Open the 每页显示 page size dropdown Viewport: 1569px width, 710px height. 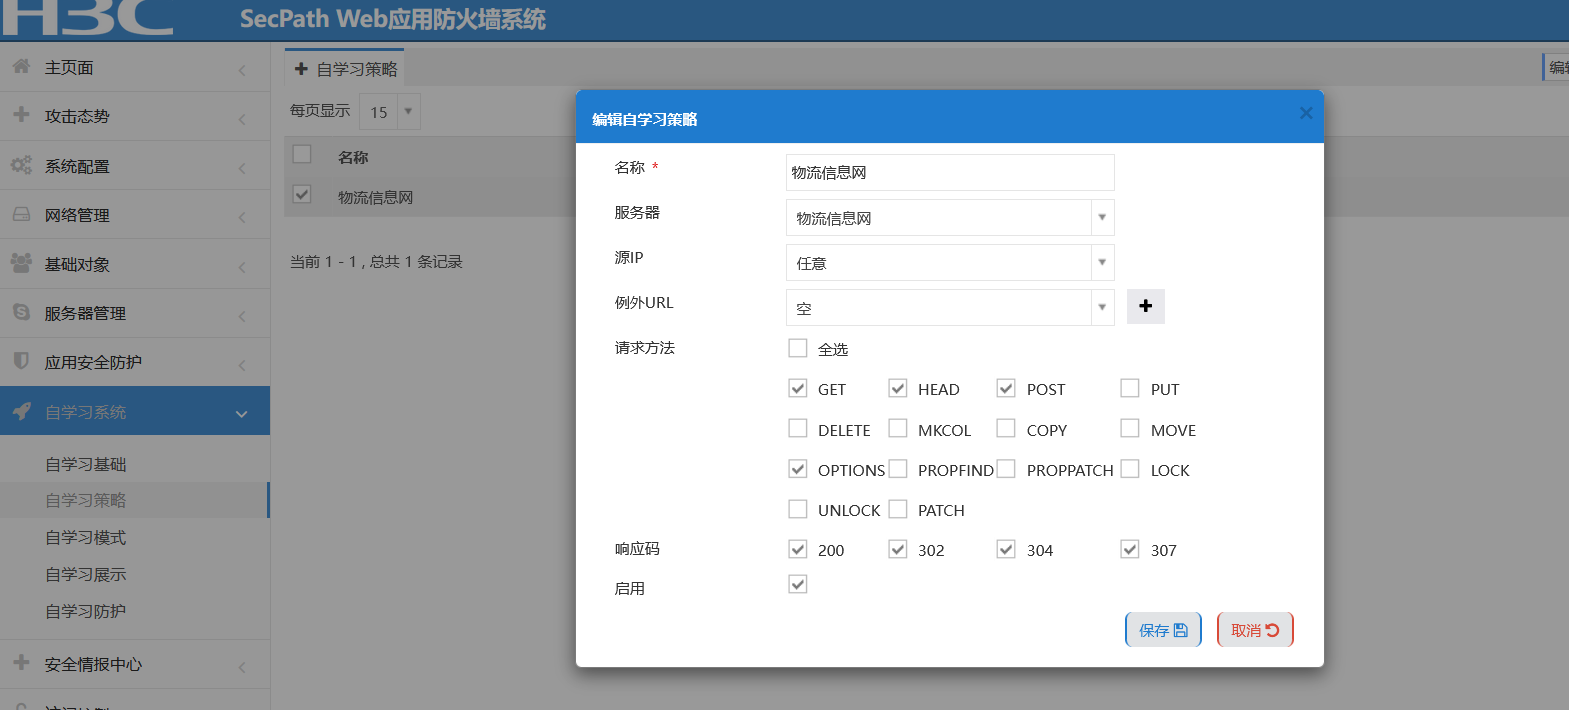click(x=390, y=112)
